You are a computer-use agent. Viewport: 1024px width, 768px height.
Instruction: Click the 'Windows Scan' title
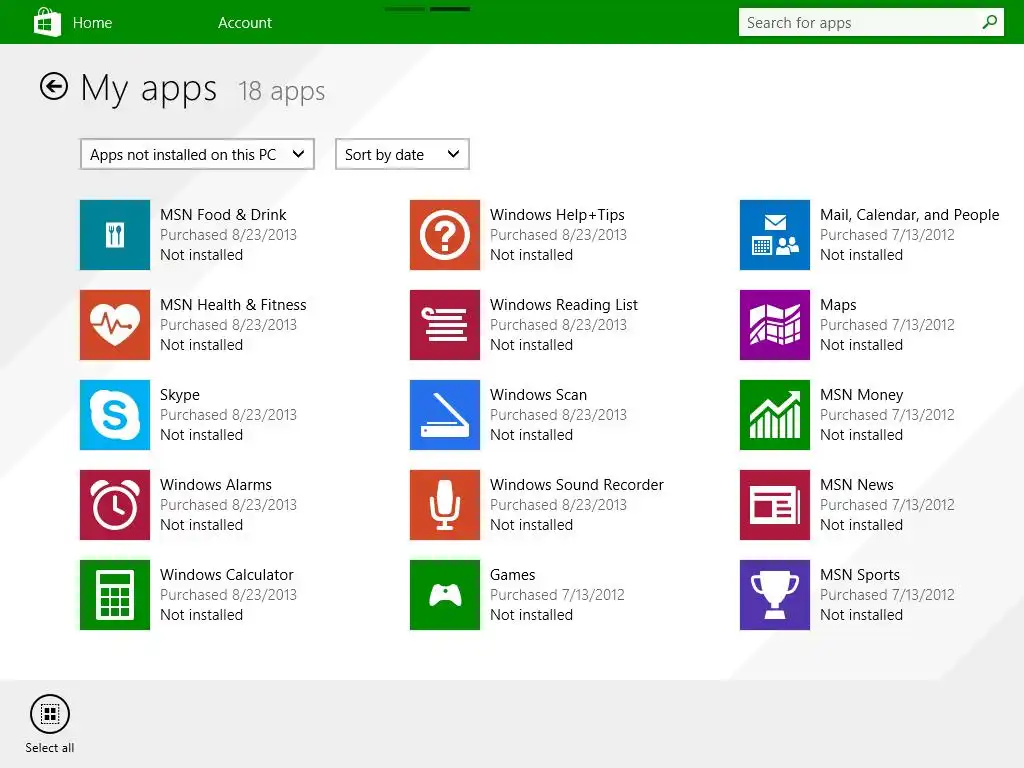pyautogui.click(x=538, y=395)
